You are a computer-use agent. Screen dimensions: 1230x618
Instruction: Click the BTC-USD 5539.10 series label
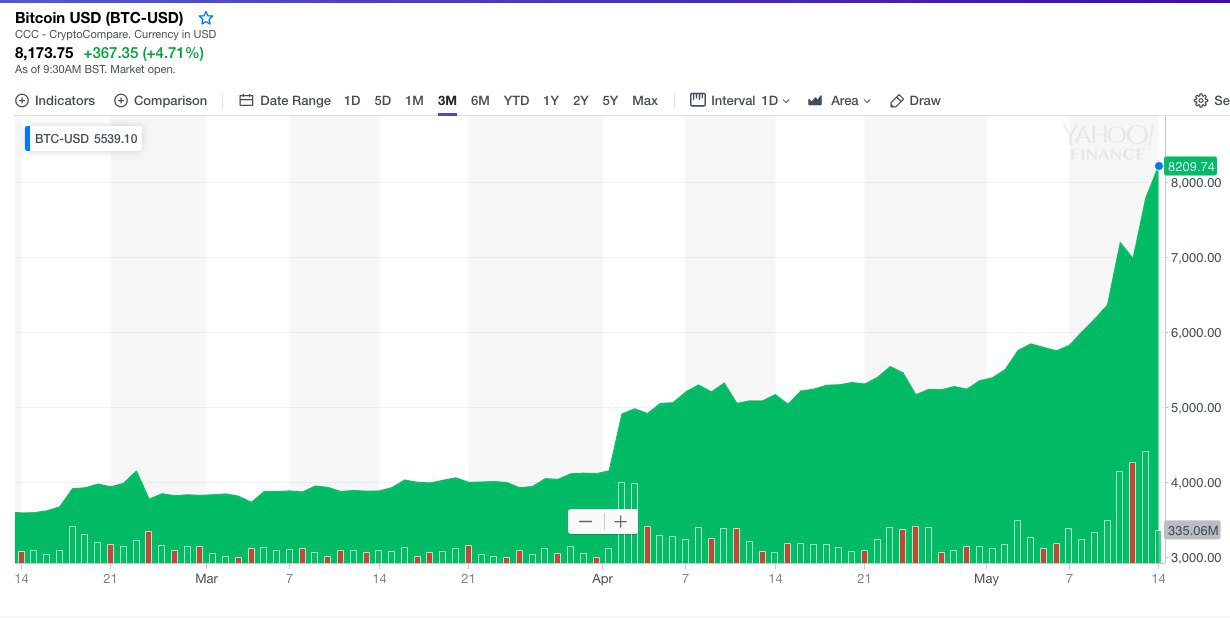(84, 139)
